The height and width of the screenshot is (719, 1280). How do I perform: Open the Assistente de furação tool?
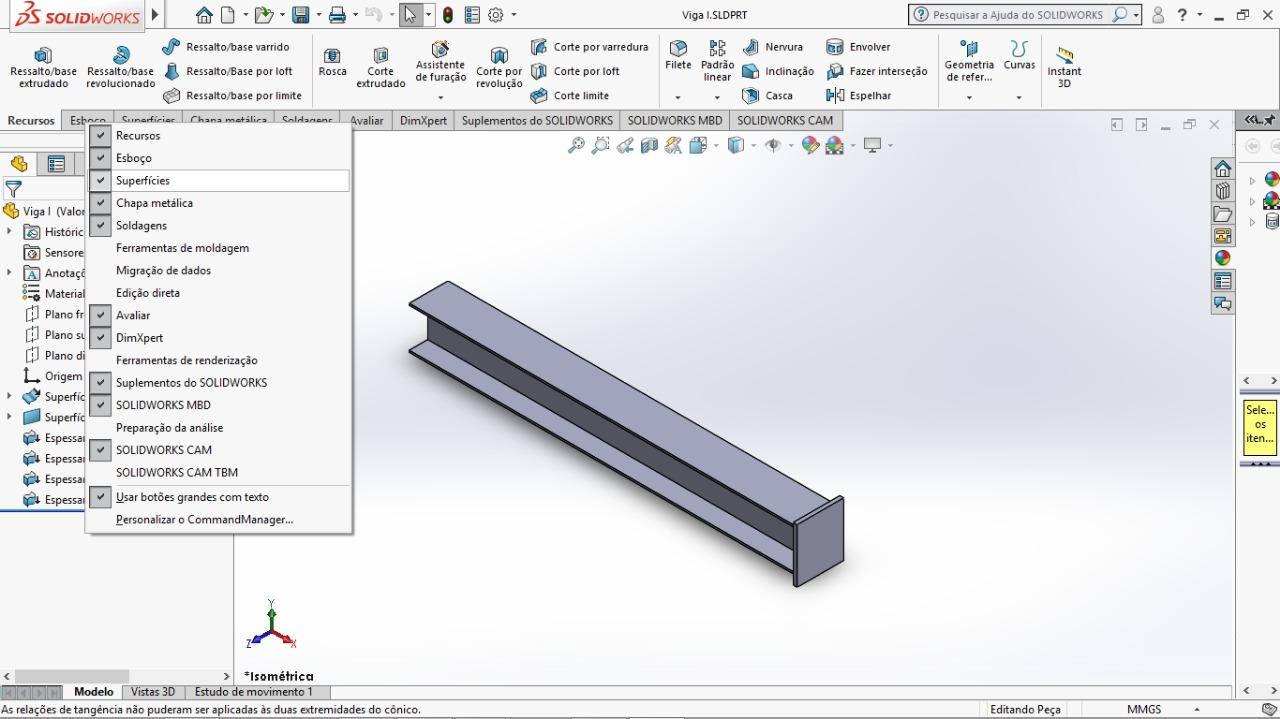(440, 61)
